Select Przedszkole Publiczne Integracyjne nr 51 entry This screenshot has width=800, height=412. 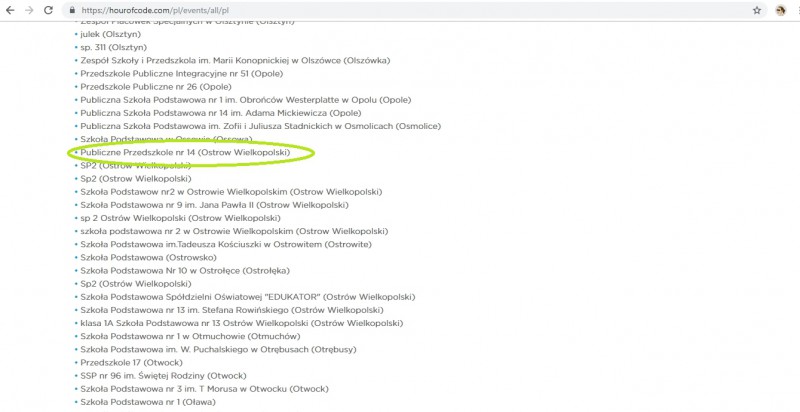click(x=182, y=73)
